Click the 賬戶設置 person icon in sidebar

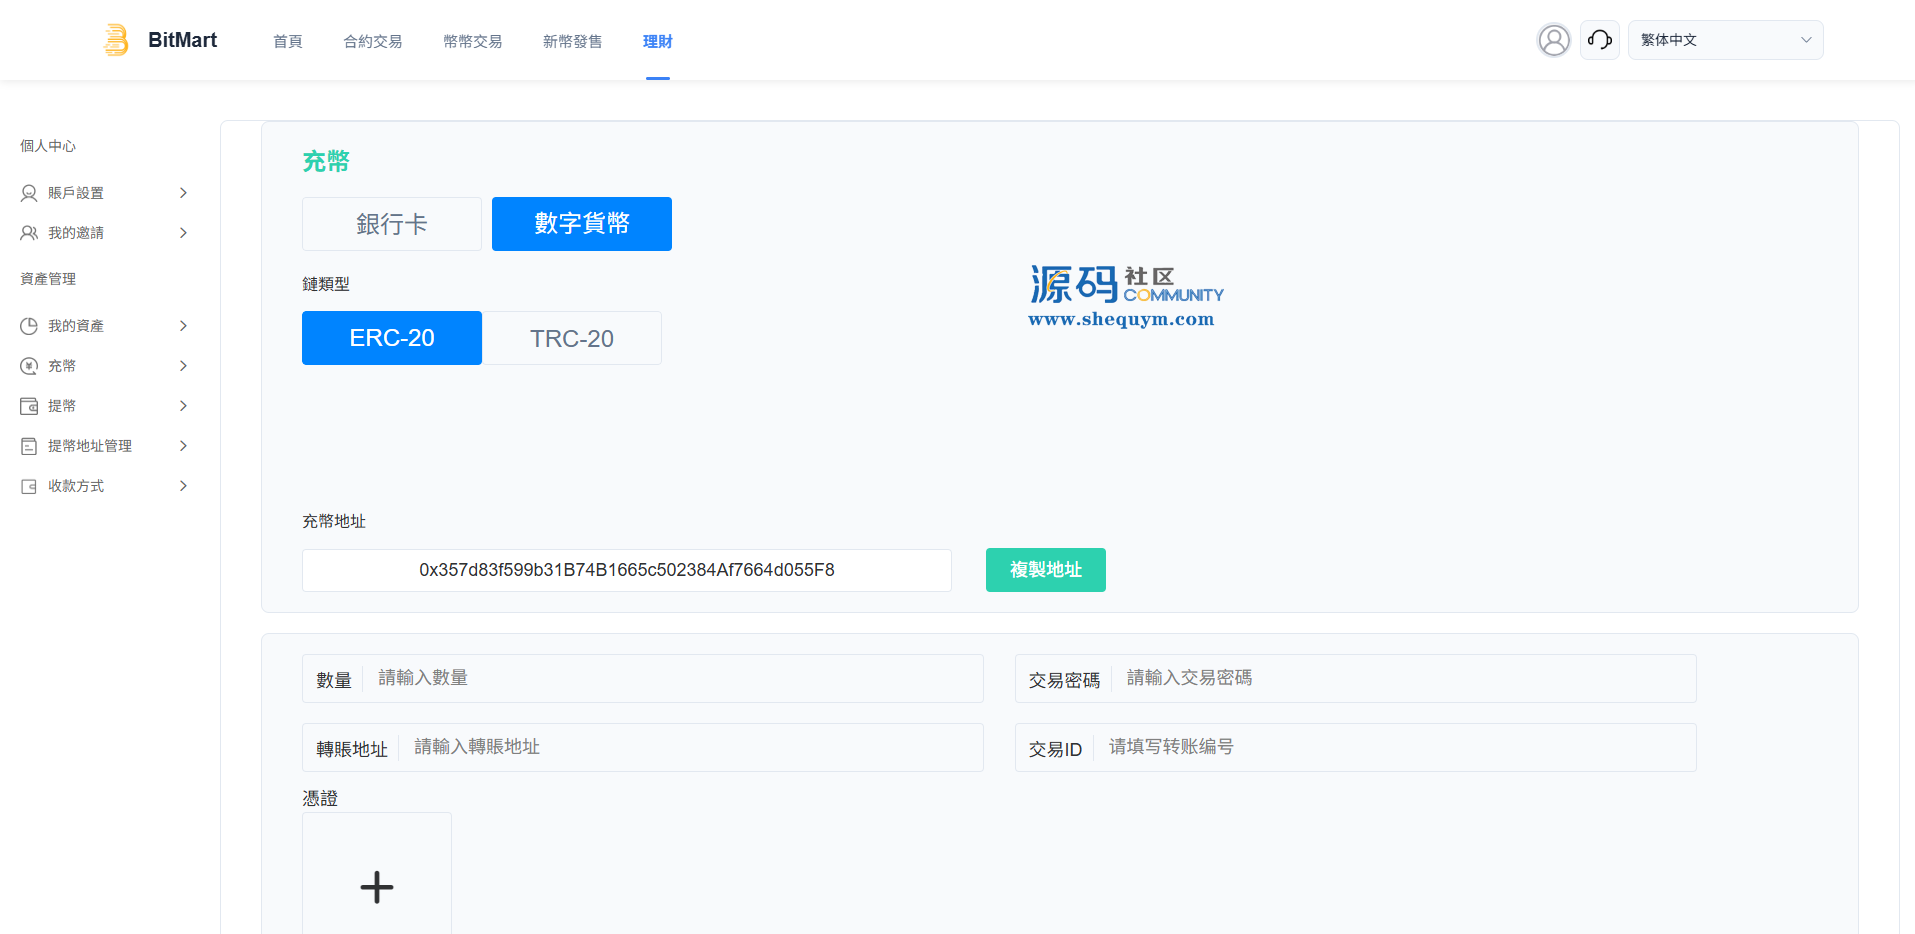pos(29,193)
